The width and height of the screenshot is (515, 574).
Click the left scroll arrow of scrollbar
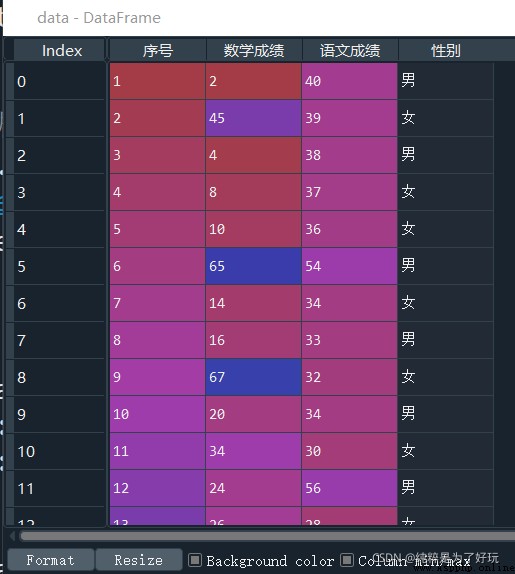point(12,536)
